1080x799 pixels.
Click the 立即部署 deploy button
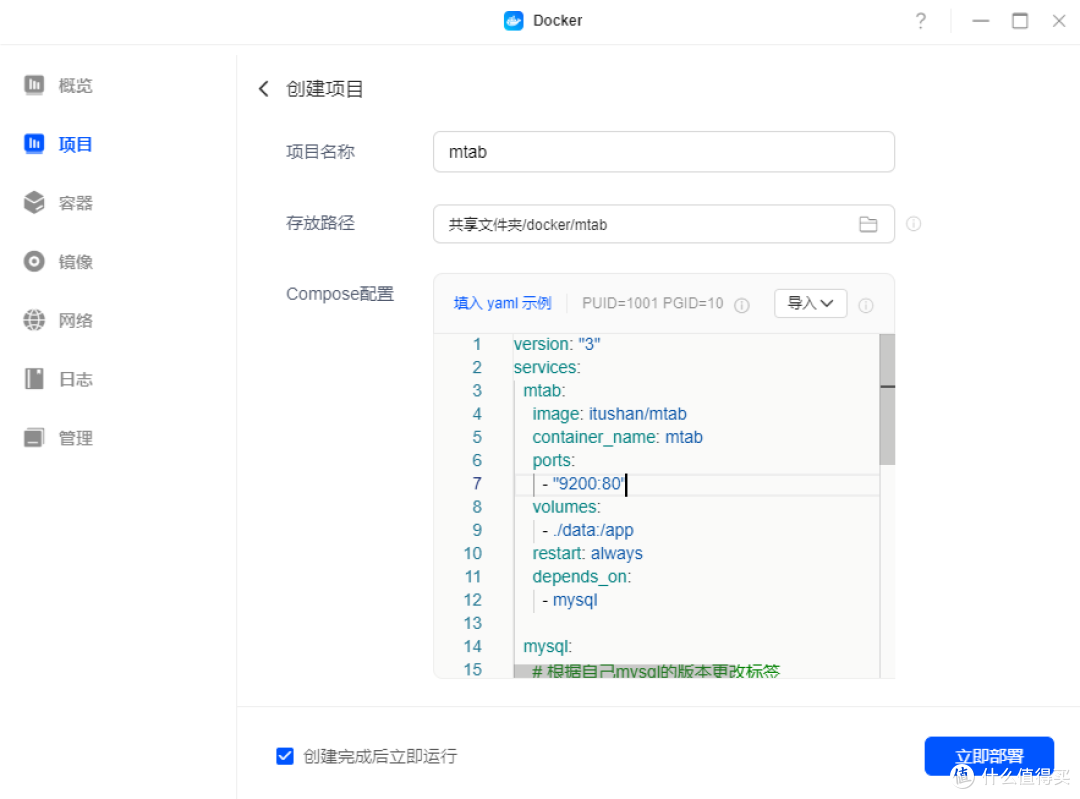click(988, 756)
